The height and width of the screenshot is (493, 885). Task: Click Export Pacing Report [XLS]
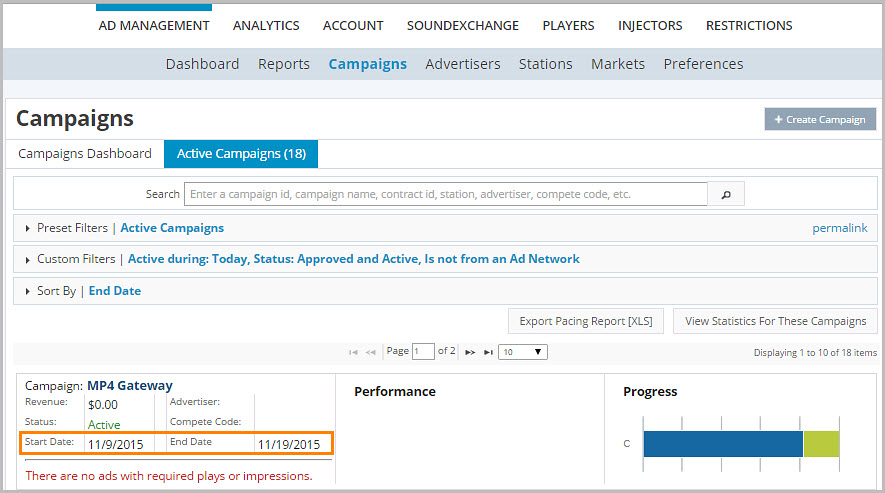[586, 321]
